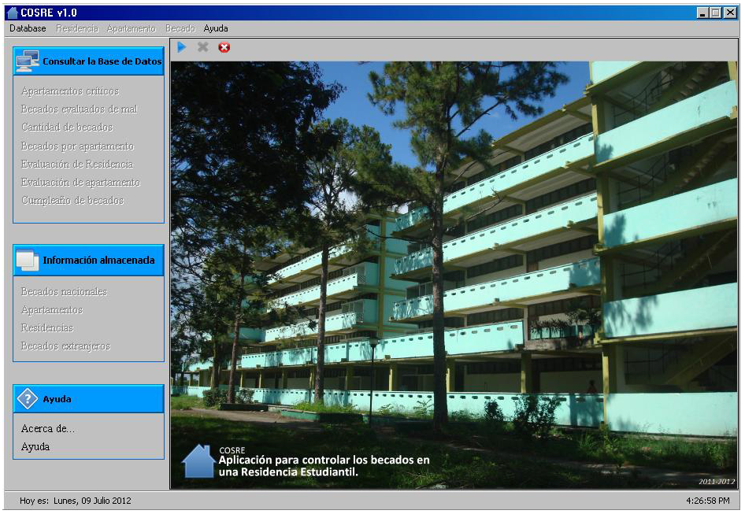
Task: Open Acerca de... link
Action: (x=48, y=428)
